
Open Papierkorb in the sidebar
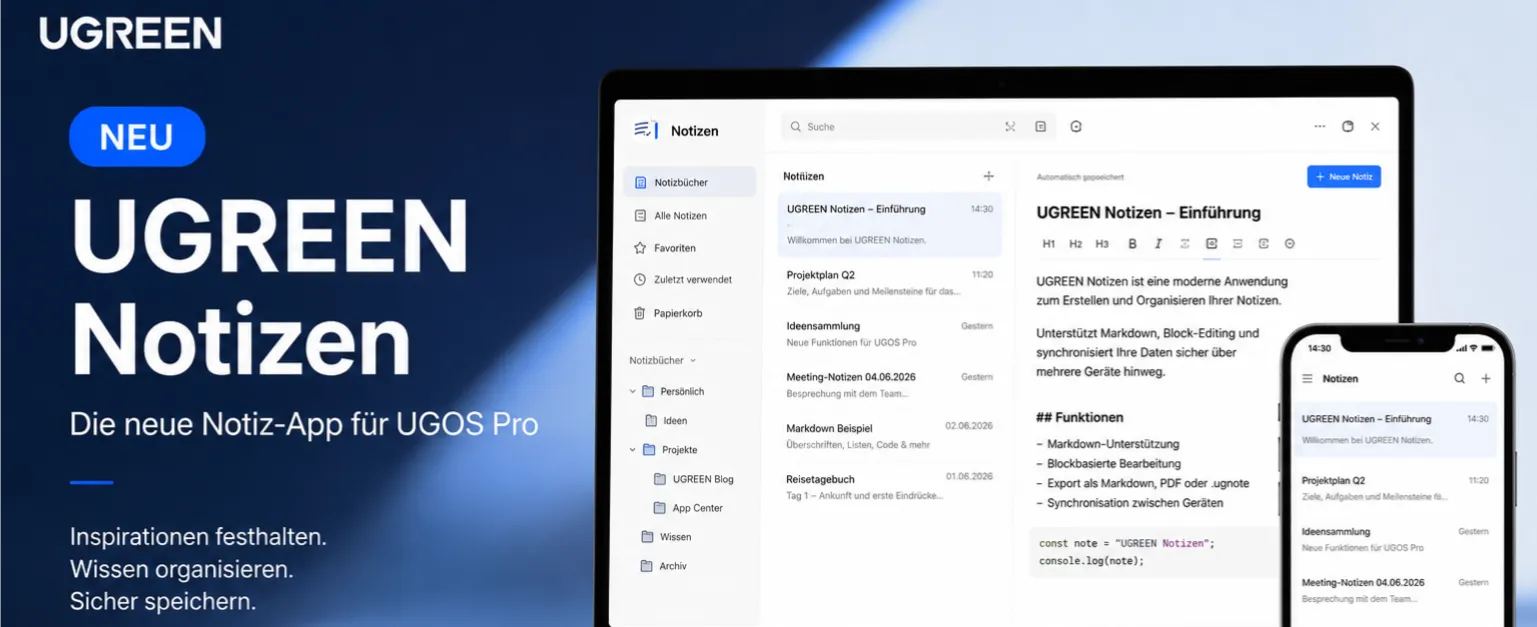click(689, 313)
